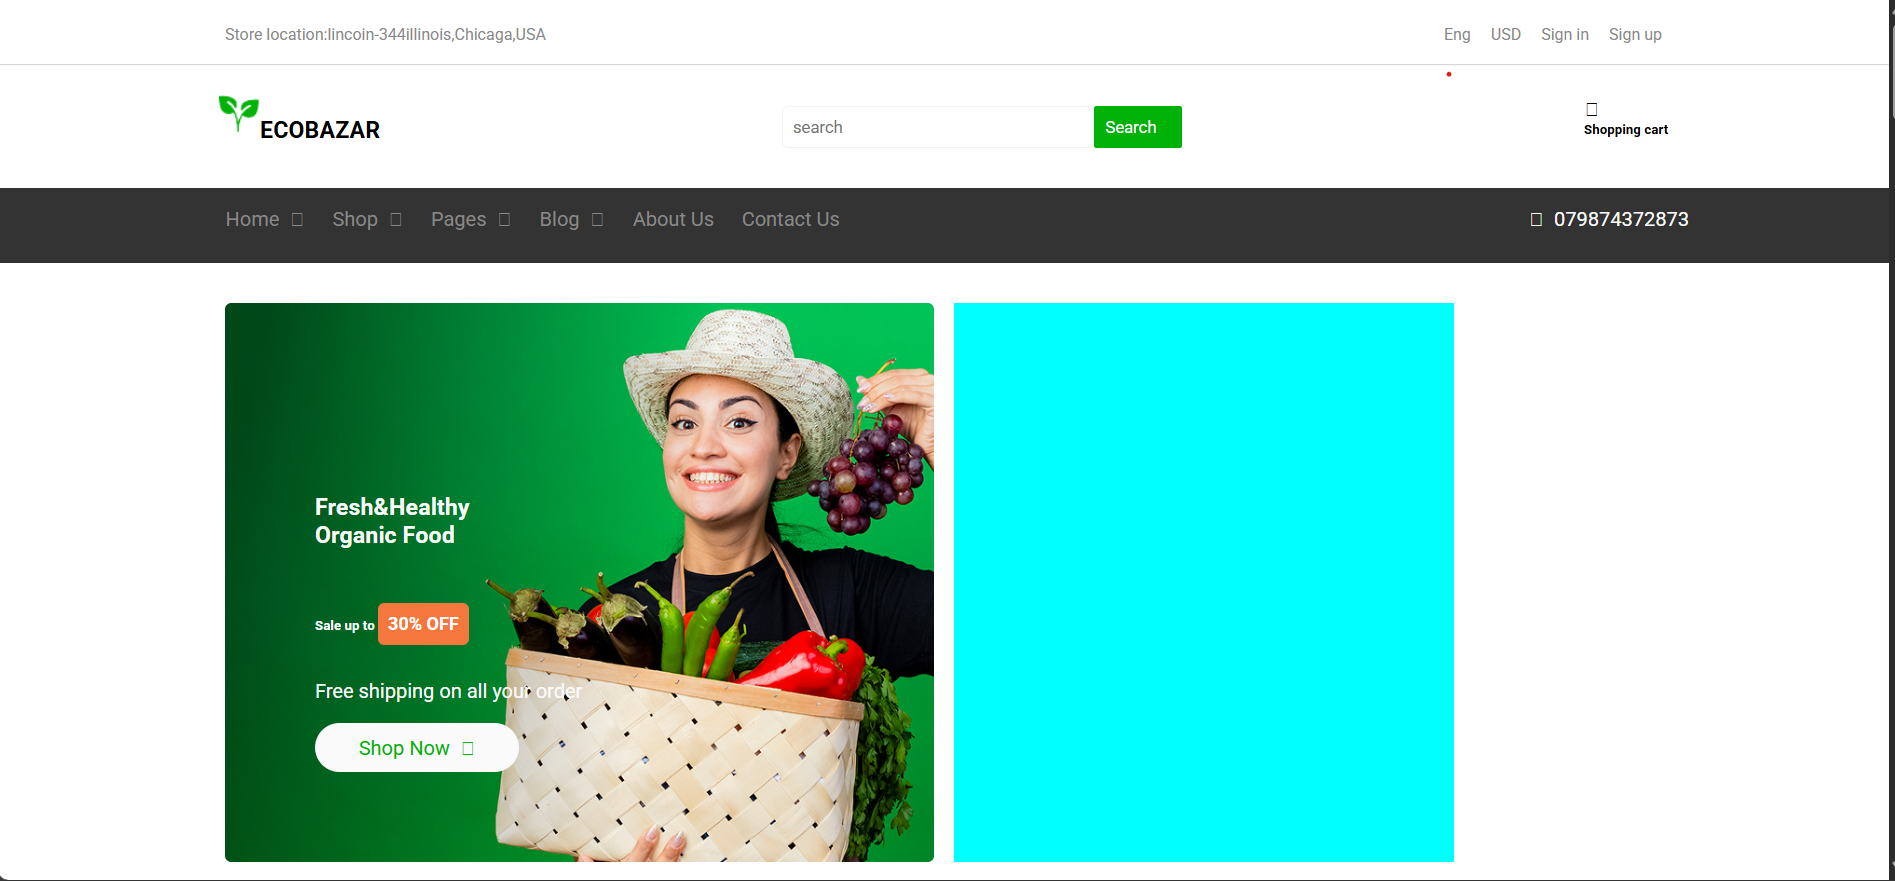This screenshot has height=881, width=1895.
Task: Open the About Us page
Action: click(673, 219)
